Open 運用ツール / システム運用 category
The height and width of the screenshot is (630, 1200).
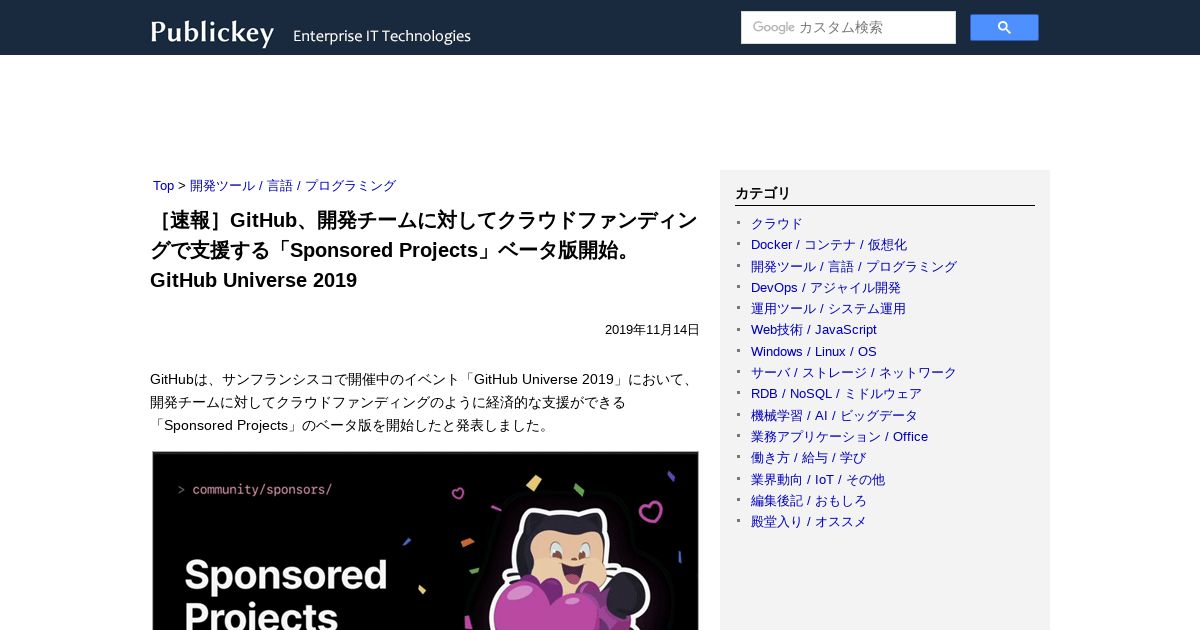coord(828,309)
